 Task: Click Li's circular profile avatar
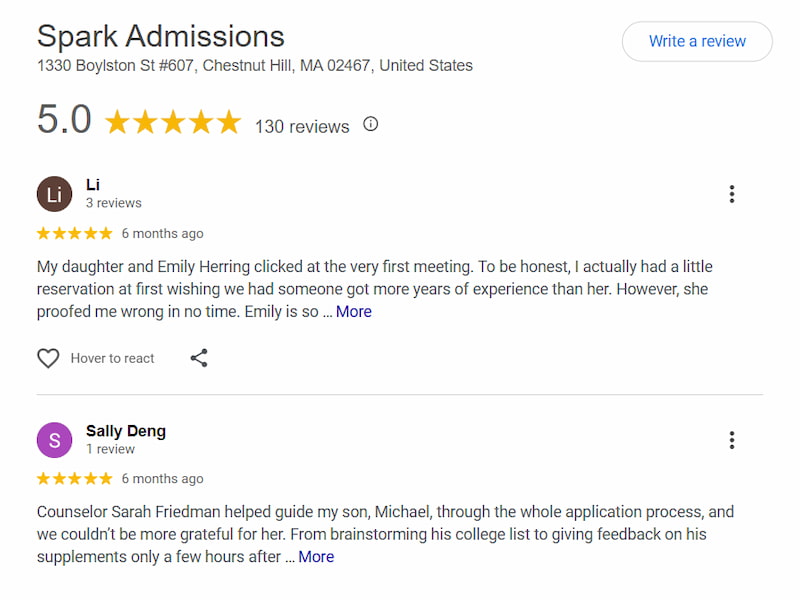(x=55, y=194)
